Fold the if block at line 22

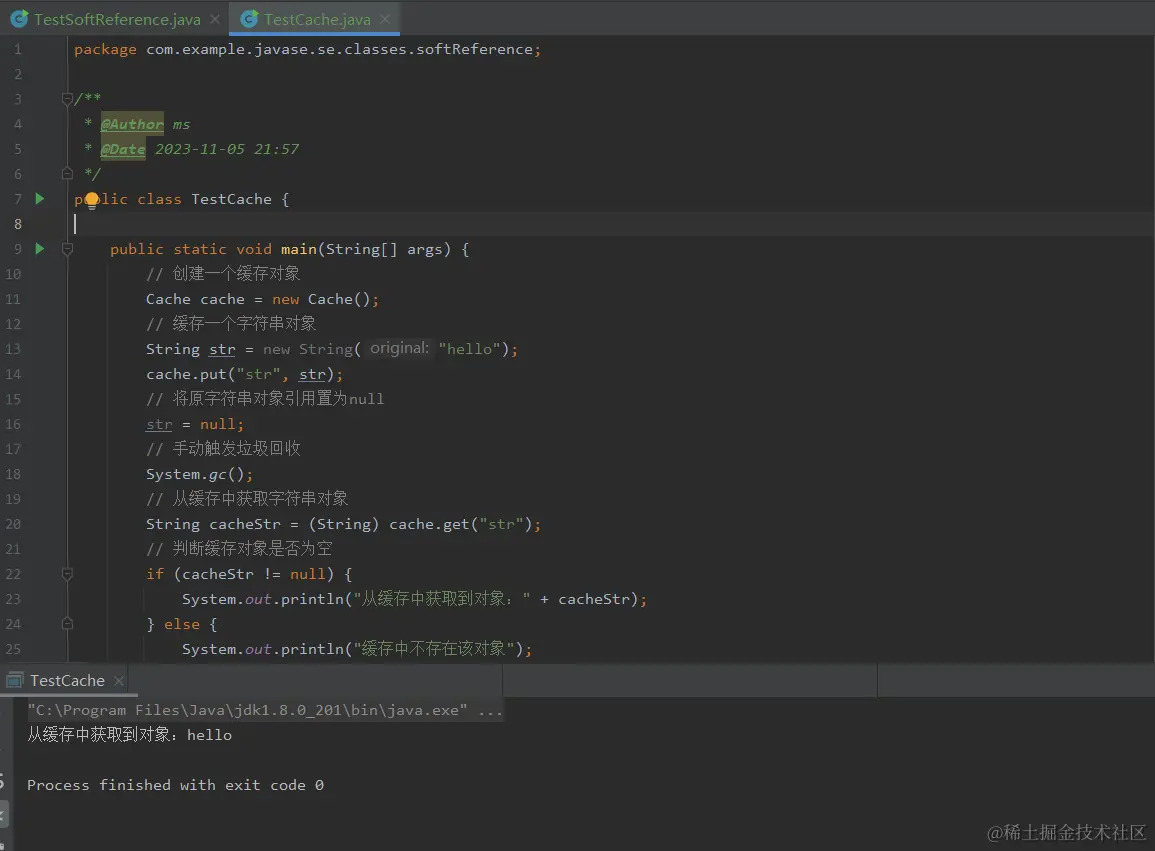point(67,574)
